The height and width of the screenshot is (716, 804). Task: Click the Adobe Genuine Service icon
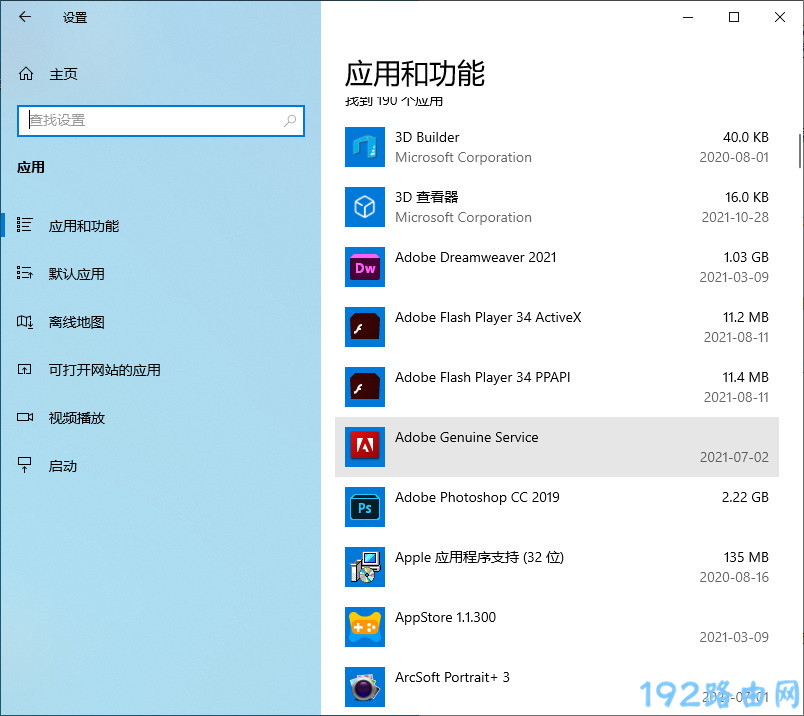[364, 447]
